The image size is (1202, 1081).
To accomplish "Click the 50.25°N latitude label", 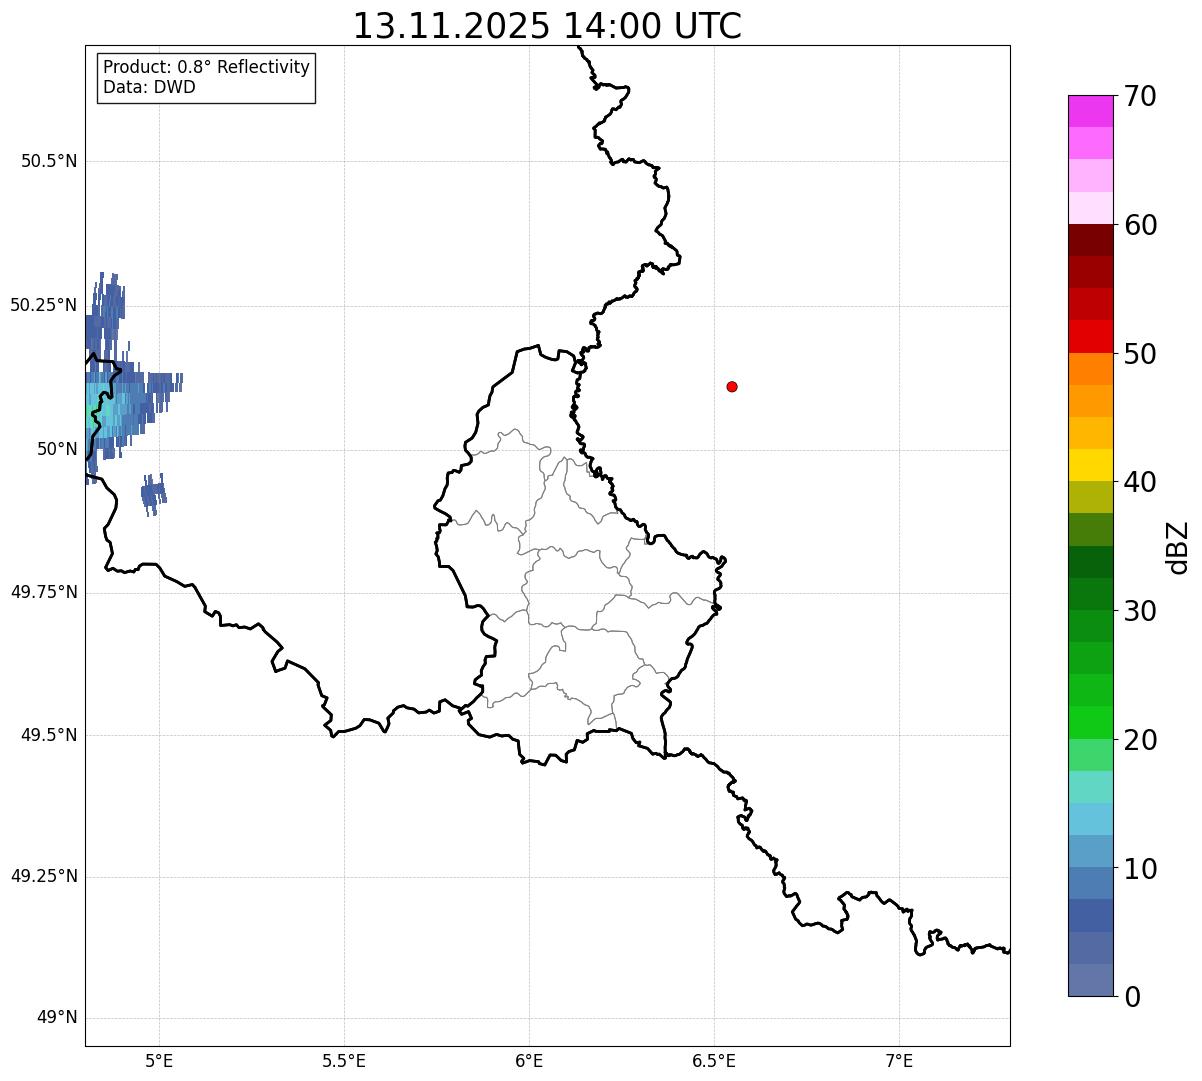I will tap(43, 305).
